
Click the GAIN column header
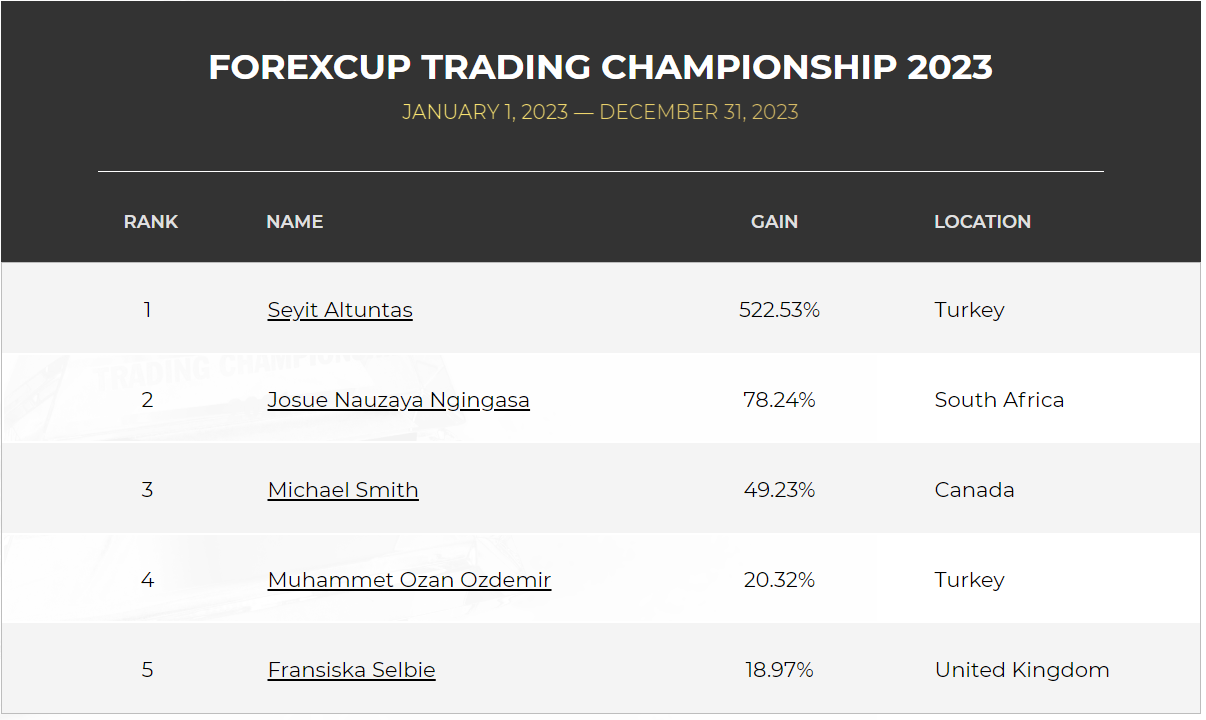tap(775, 222)
